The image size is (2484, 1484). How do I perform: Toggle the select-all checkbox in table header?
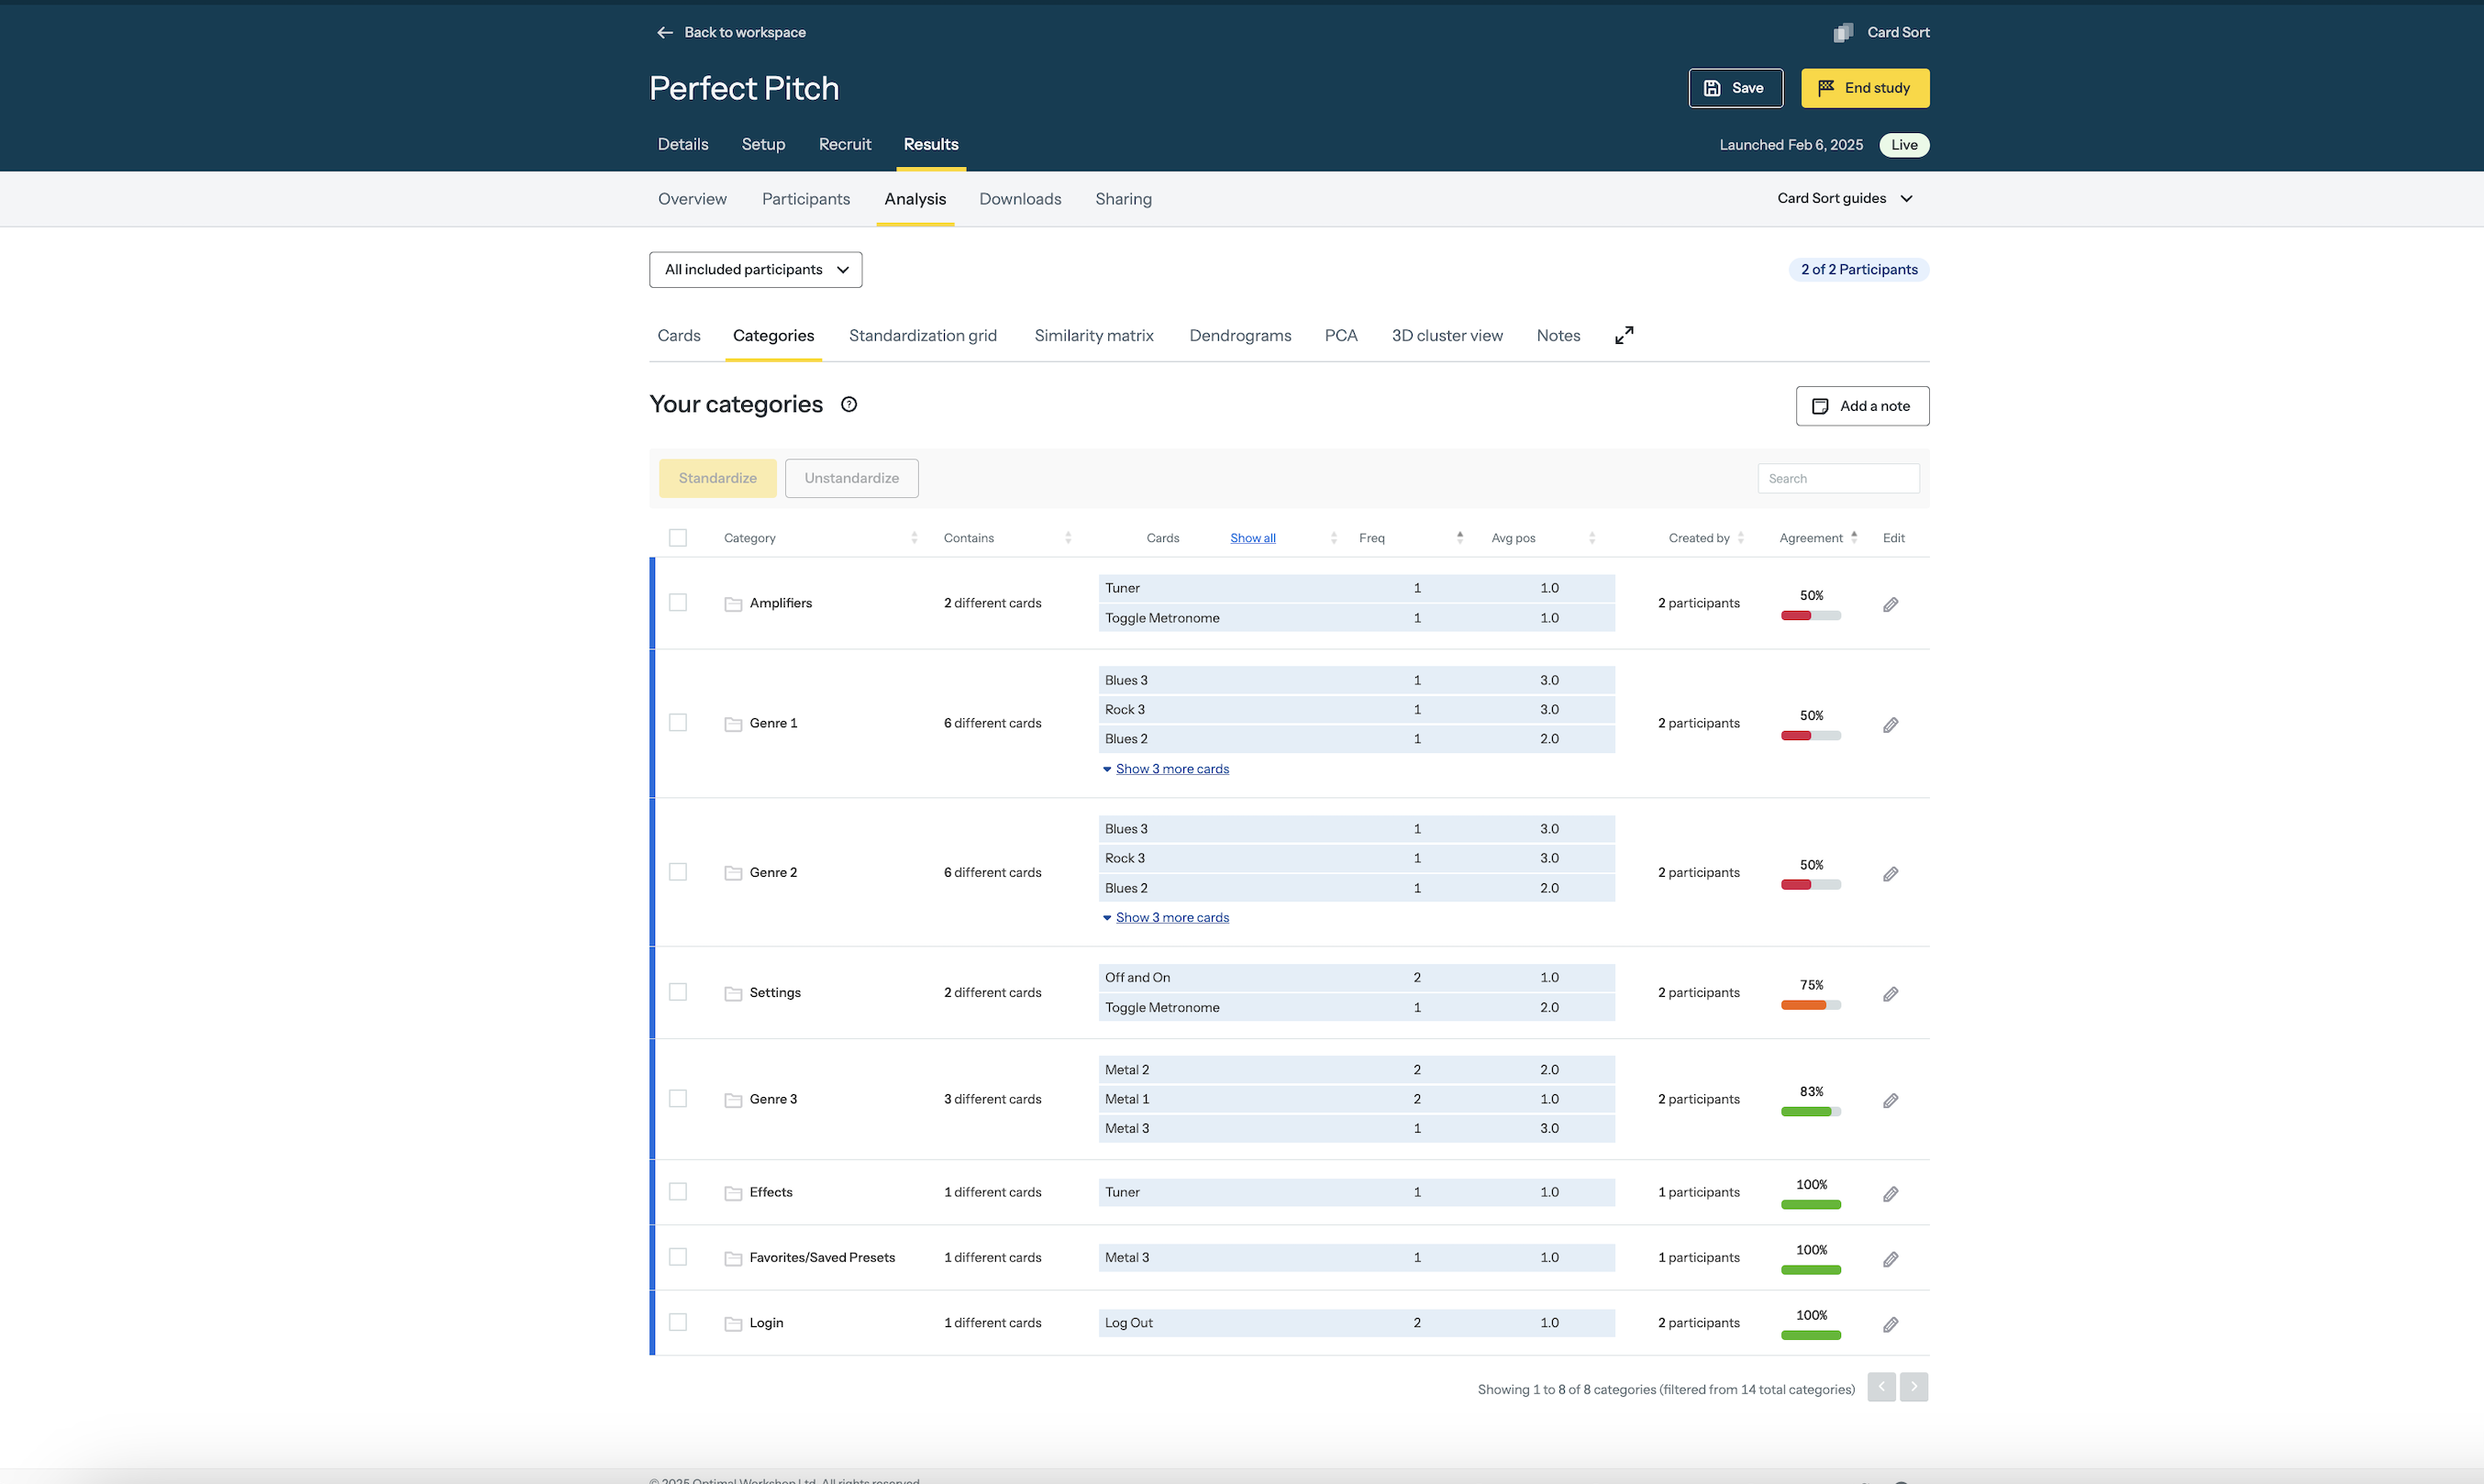click(678, 538)
